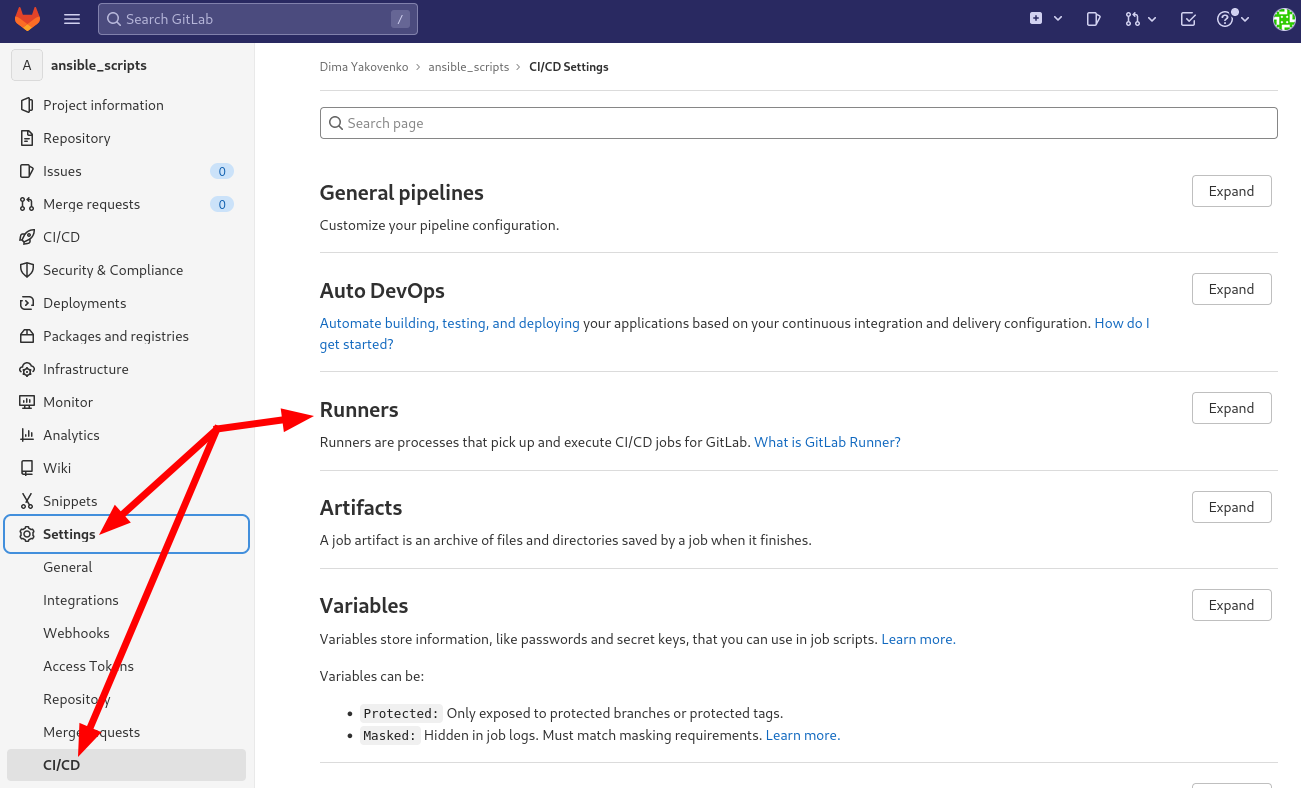1301x788 pixels.
Task: Open the create new plus dropdown
Action: pos(1045,19)
